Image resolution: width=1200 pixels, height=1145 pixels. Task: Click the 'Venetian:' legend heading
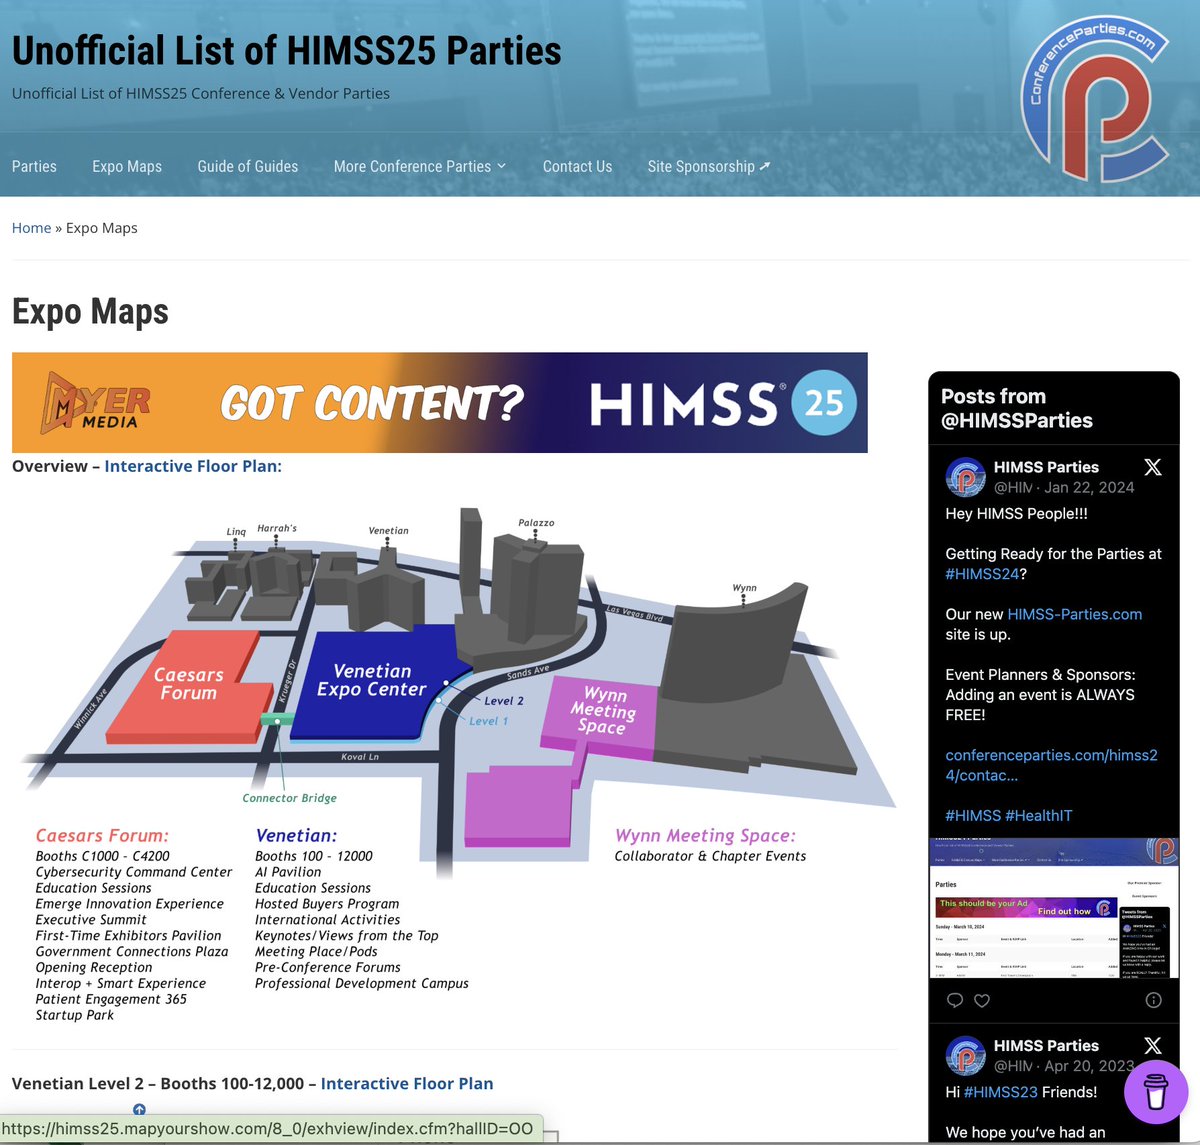click(296, 835)
